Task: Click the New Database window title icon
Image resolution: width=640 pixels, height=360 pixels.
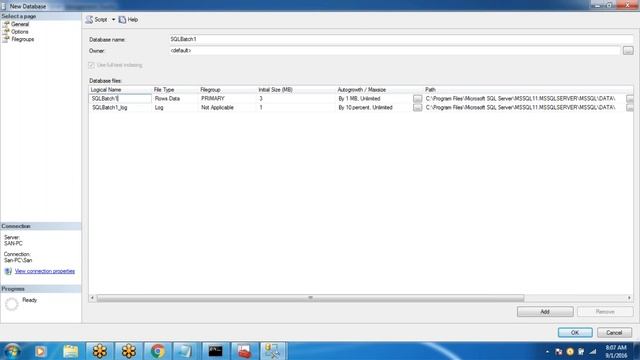Action: 3,6
